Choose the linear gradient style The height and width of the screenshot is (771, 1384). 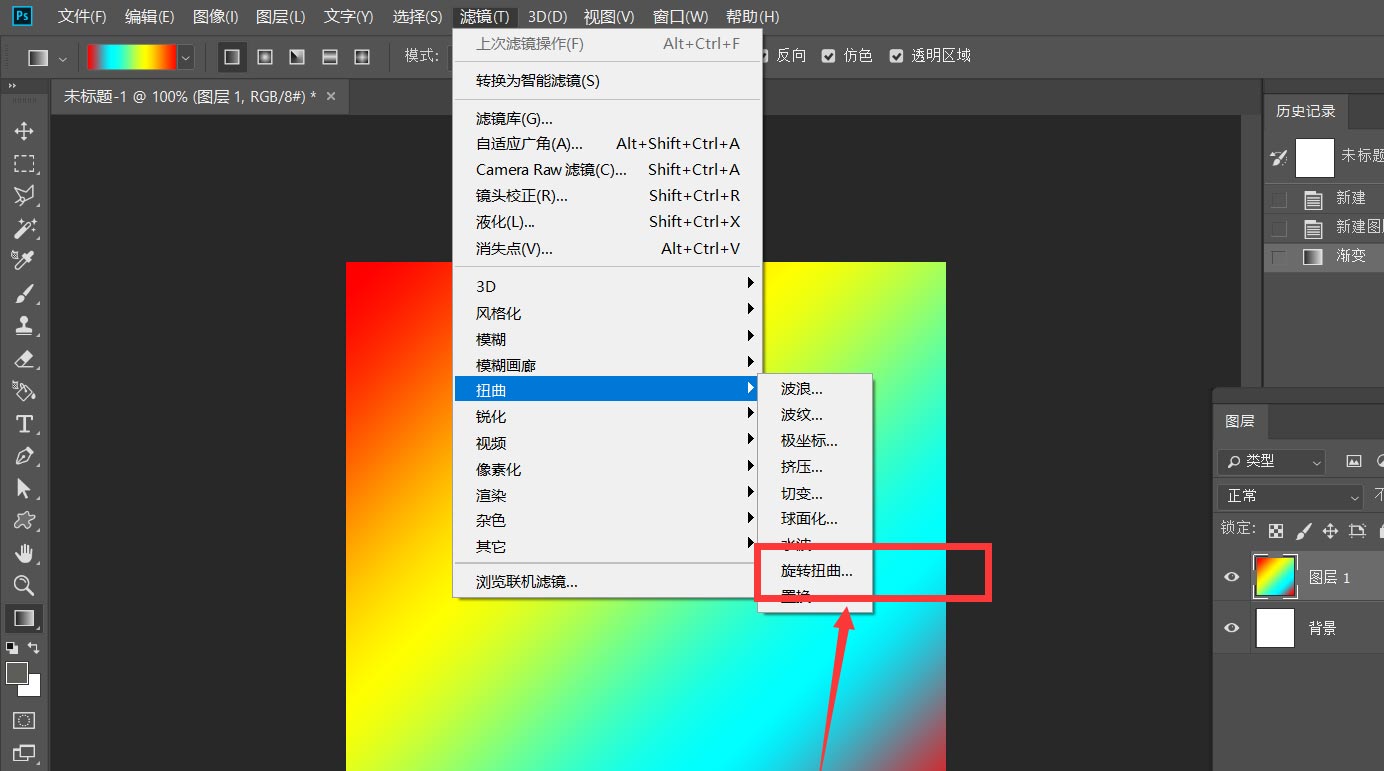click(232, 57)
